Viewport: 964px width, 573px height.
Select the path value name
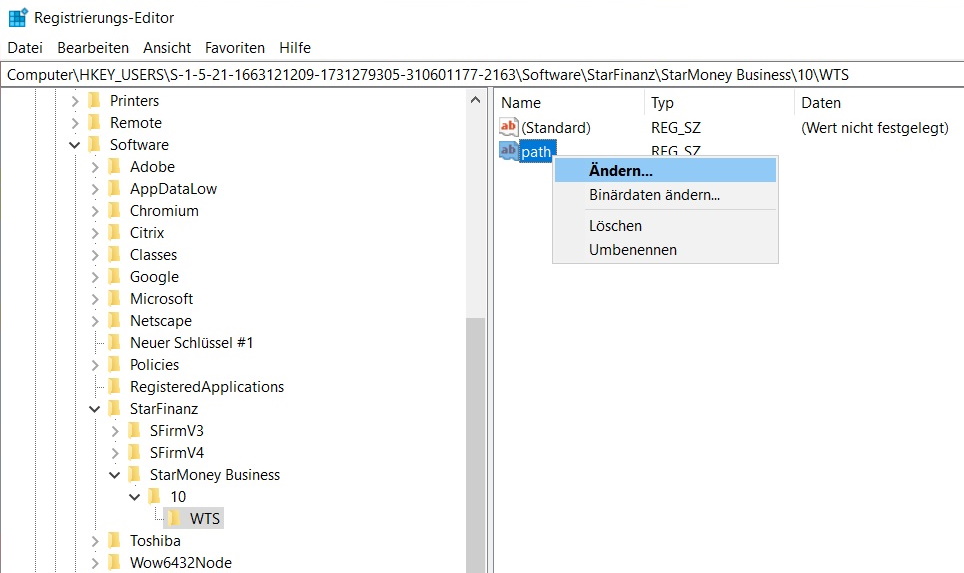tap(536, 151)
